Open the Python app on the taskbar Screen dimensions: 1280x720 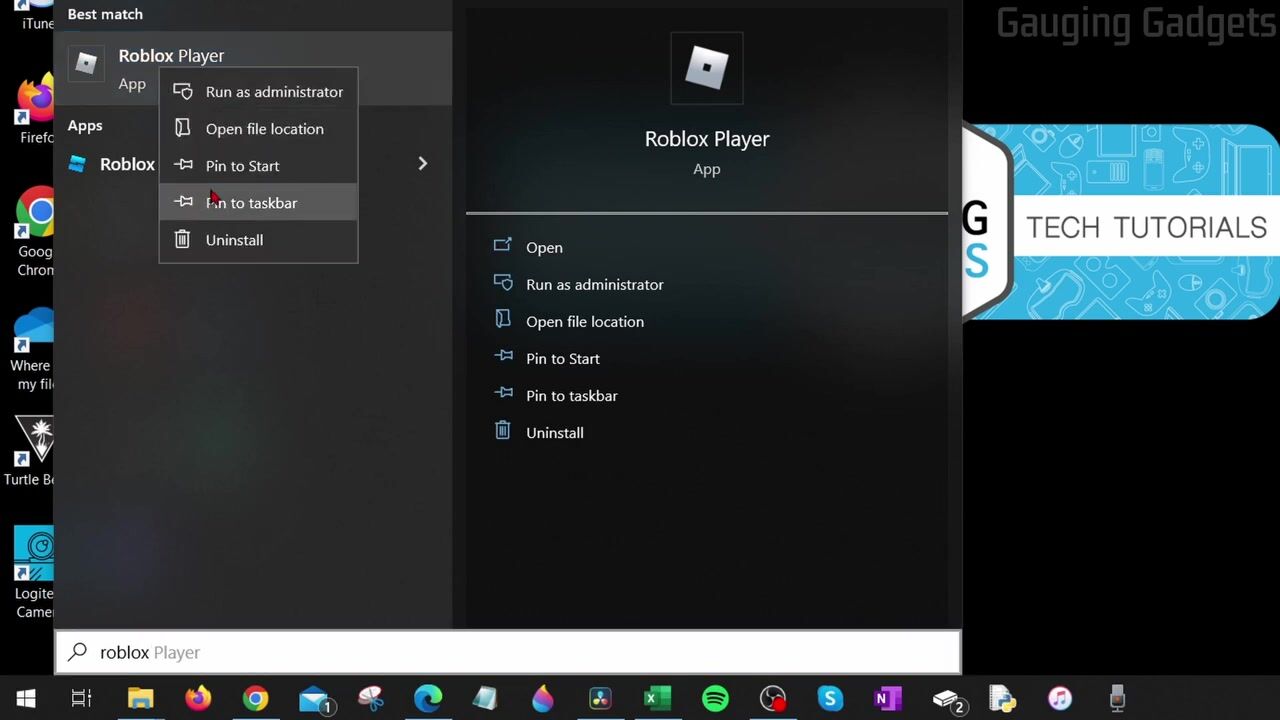coord(1003,698)
